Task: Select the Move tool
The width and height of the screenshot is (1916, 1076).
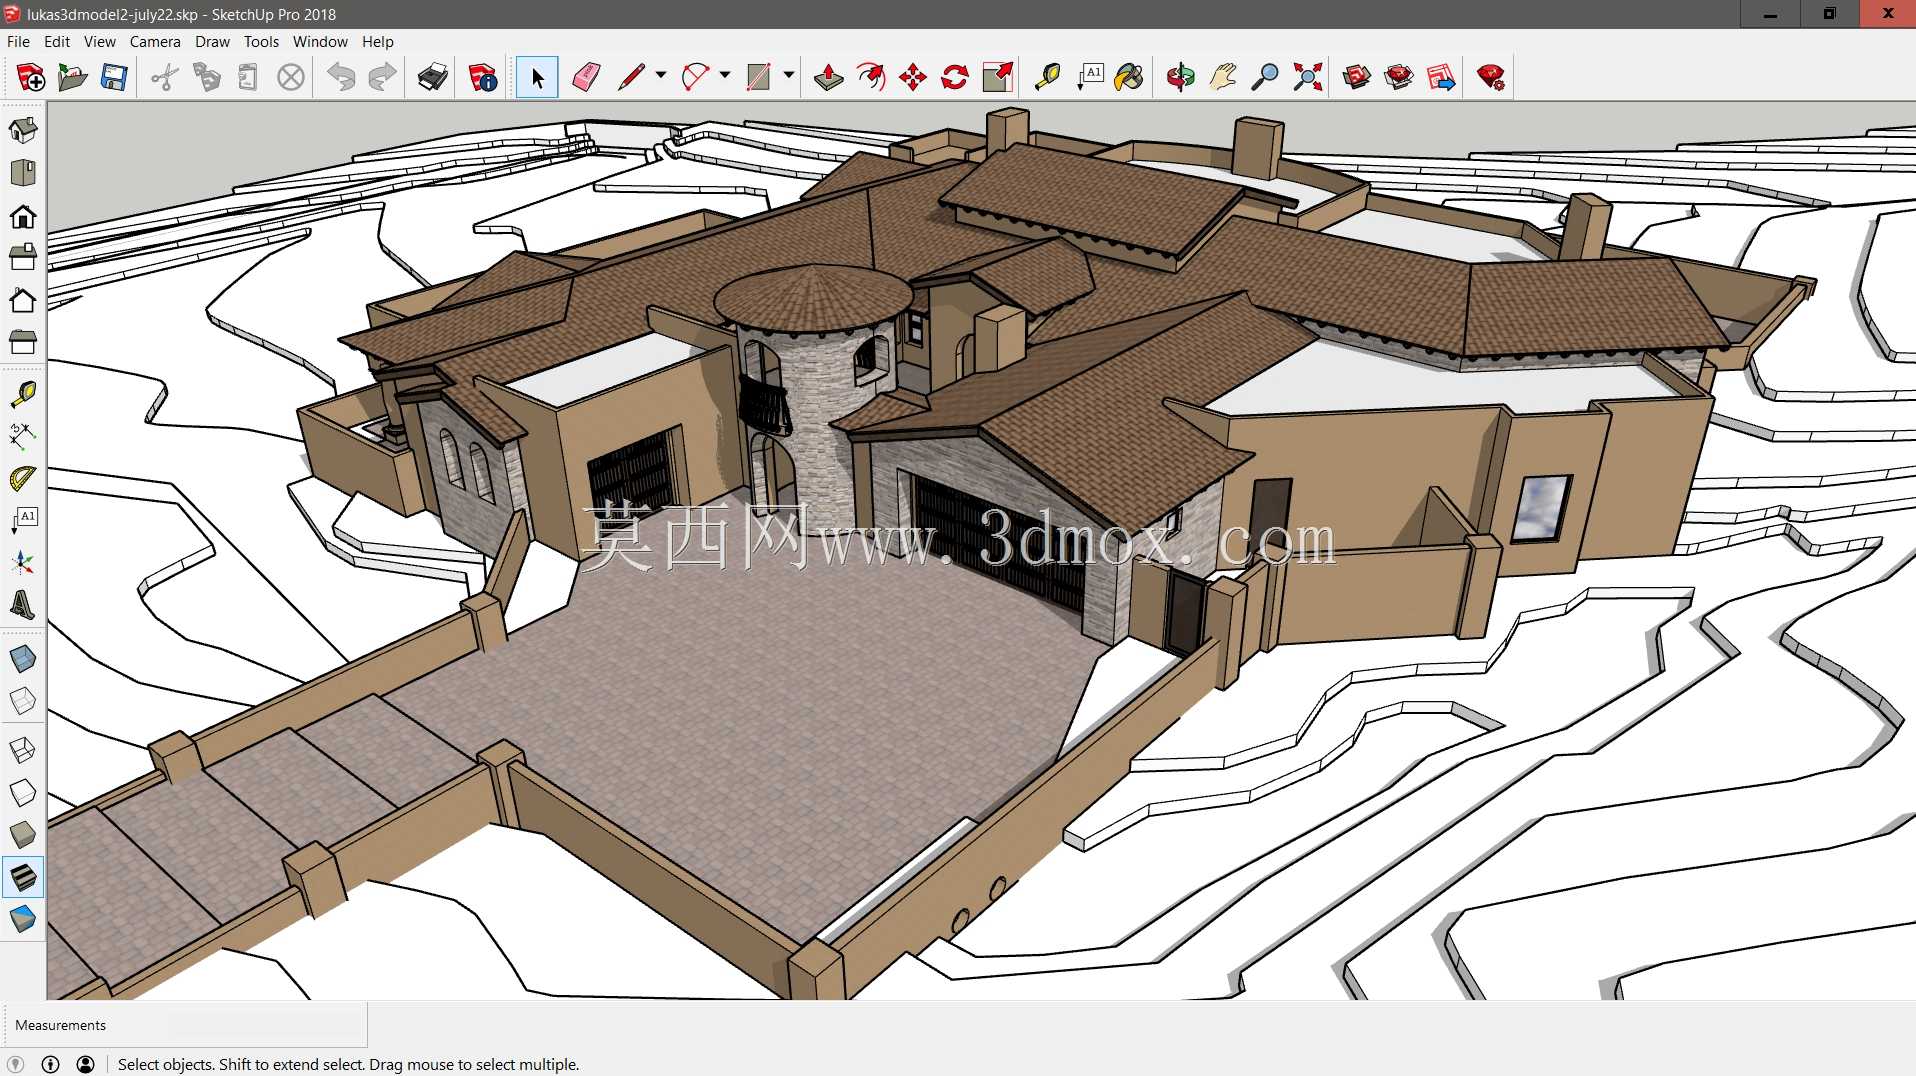Action: 913,77
